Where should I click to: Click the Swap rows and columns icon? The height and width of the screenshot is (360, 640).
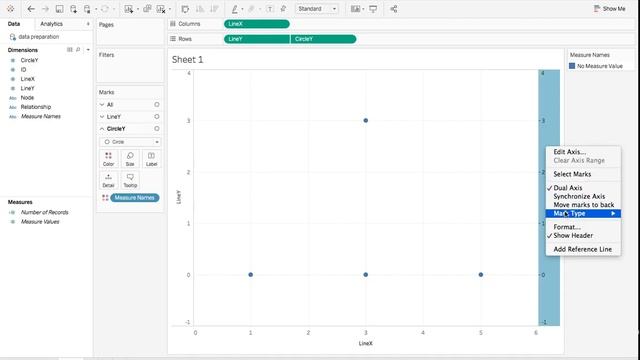pos(185,9)
